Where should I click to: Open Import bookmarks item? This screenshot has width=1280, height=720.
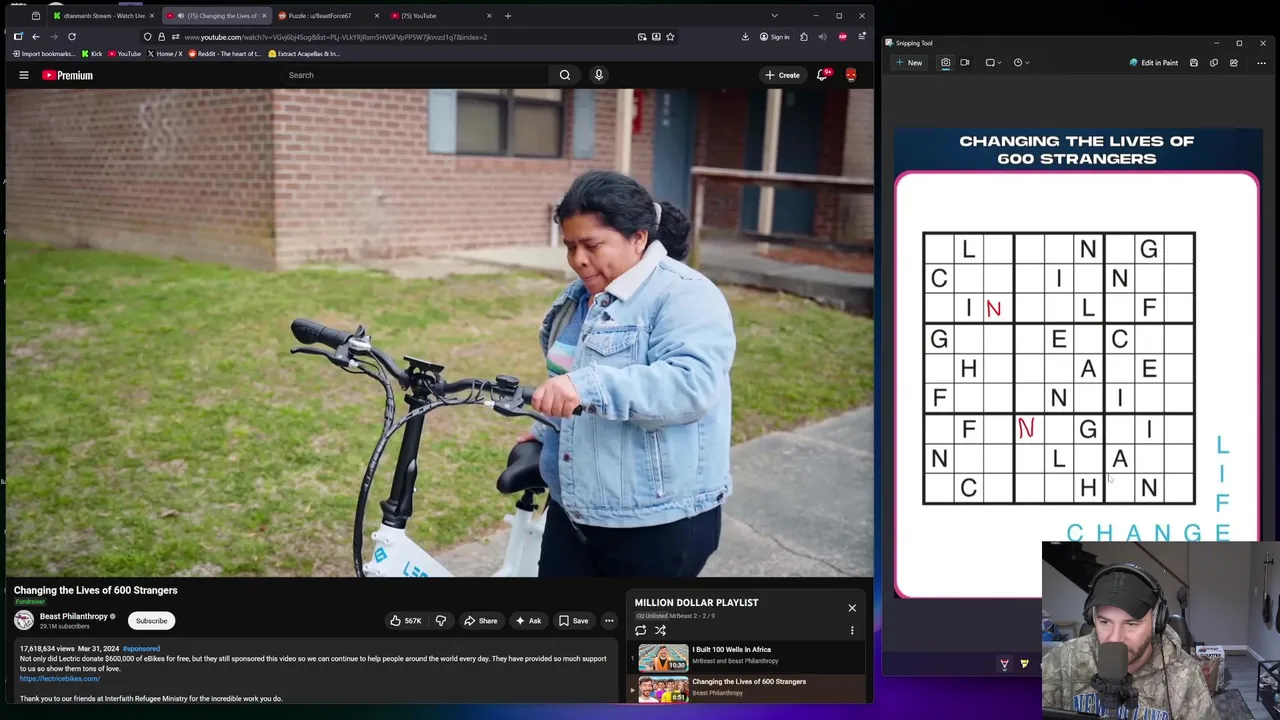point(44,54)
